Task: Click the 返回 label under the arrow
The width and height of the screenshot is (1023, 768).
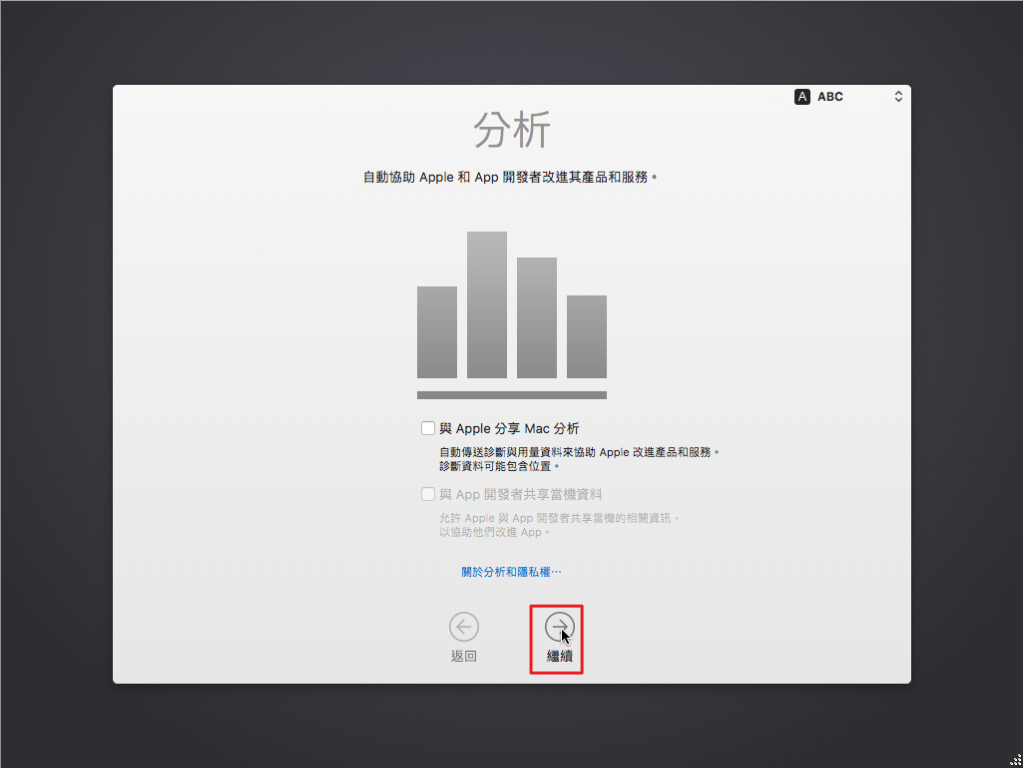Action: click(464, 656)
